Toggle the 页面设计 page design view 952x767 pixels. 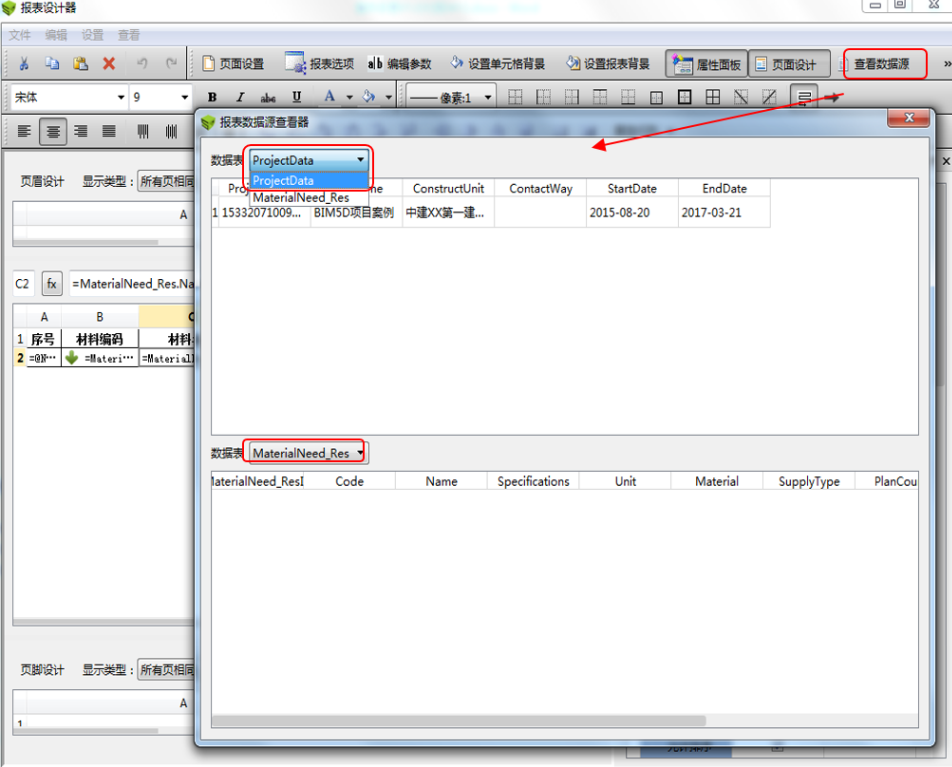789,64
